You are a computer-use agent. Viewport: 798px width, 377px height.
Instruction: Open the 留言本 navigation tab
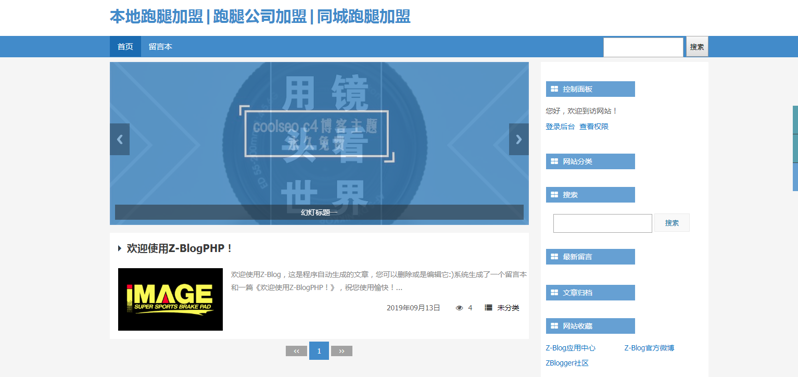160,47
